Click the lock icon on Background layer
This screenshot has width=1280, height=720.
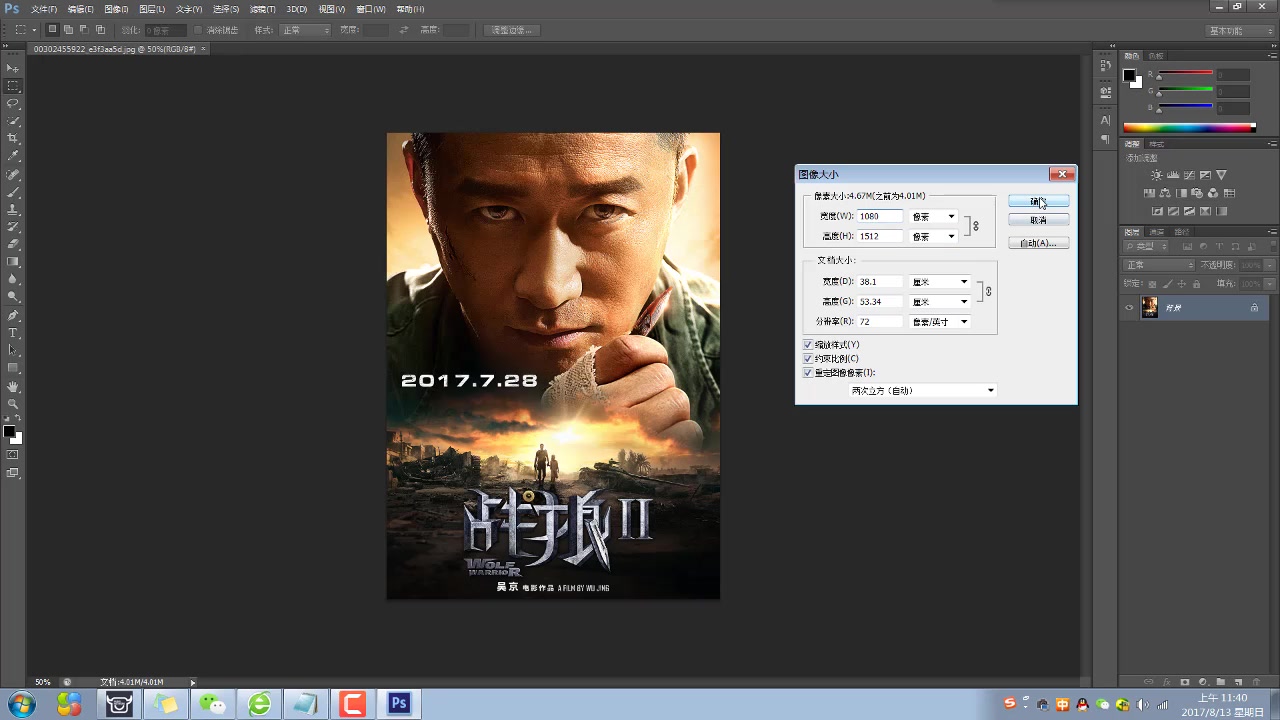pyautogui.click(x=1254, y=307)
